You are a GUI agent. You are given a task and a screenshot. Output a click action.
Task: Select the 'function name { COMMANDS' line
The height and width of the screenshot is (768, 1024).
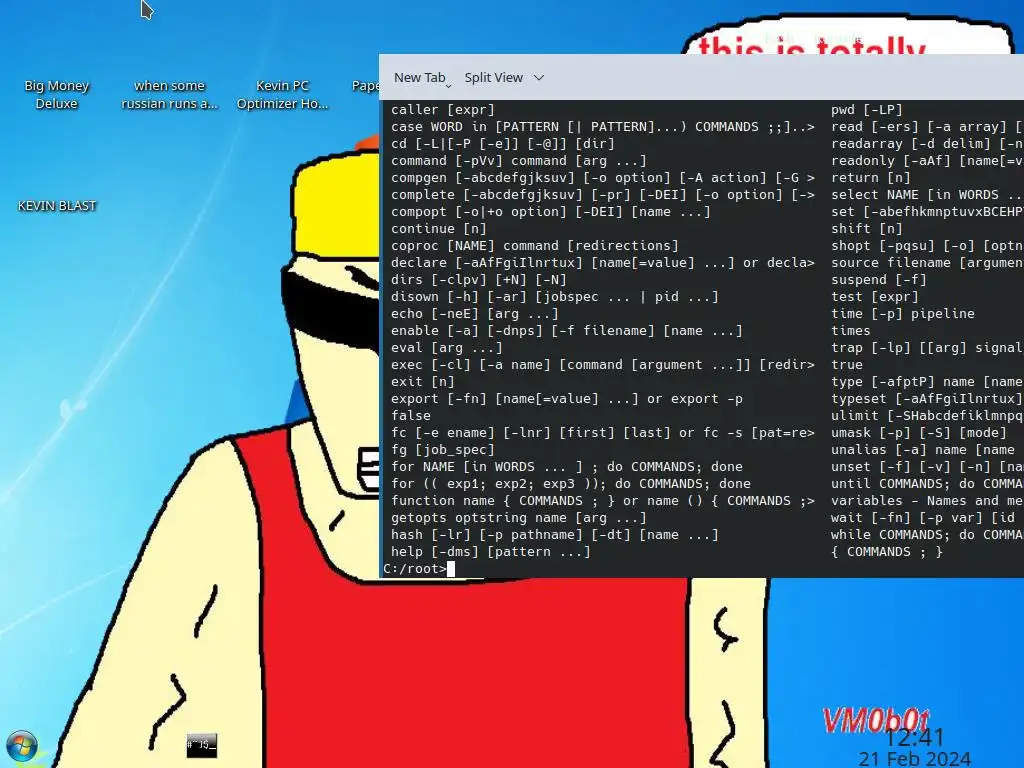603,500
